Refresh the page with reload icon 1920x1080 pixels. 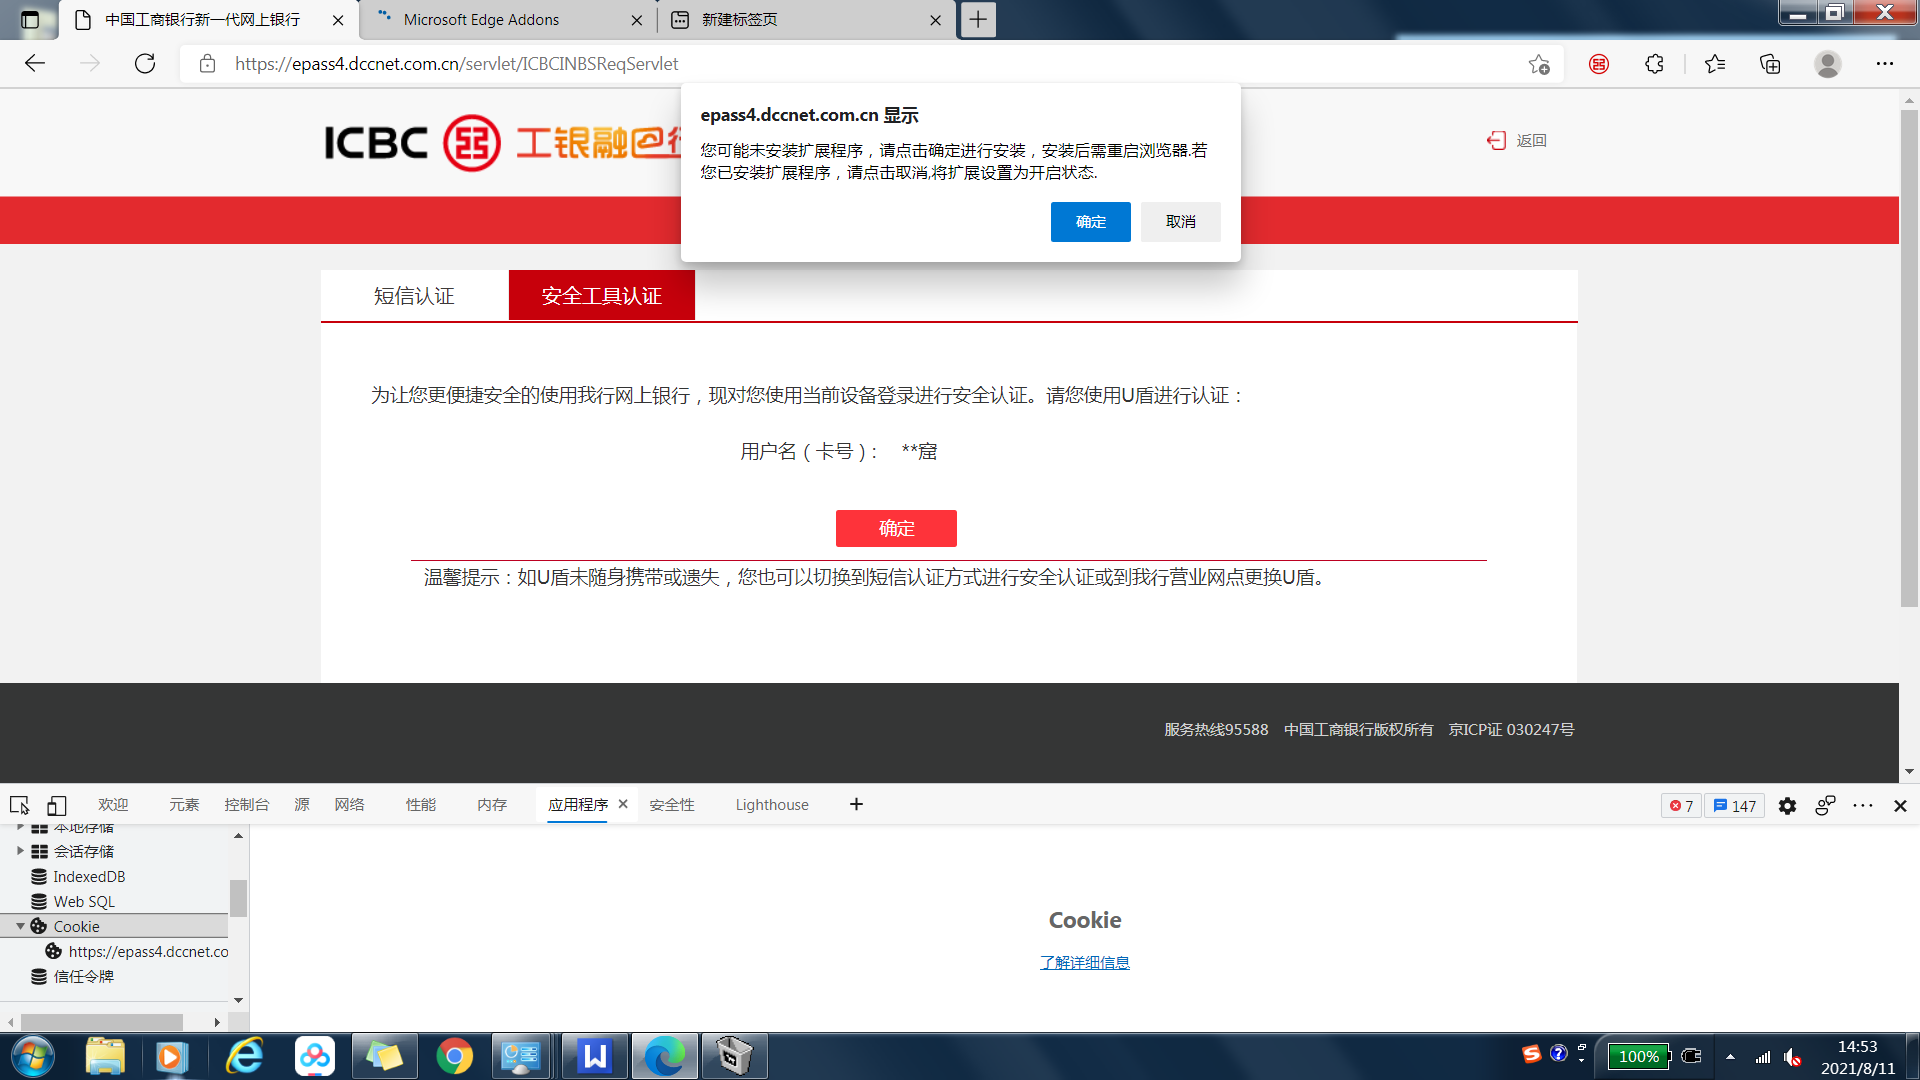tap(145, 64)
